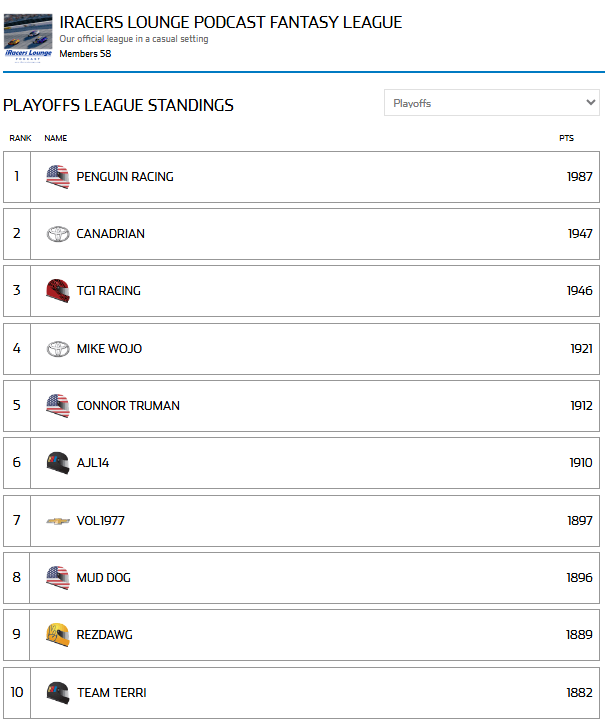
Task: Click the iRacers Lounge Podcast league logo
Action: 28,37
